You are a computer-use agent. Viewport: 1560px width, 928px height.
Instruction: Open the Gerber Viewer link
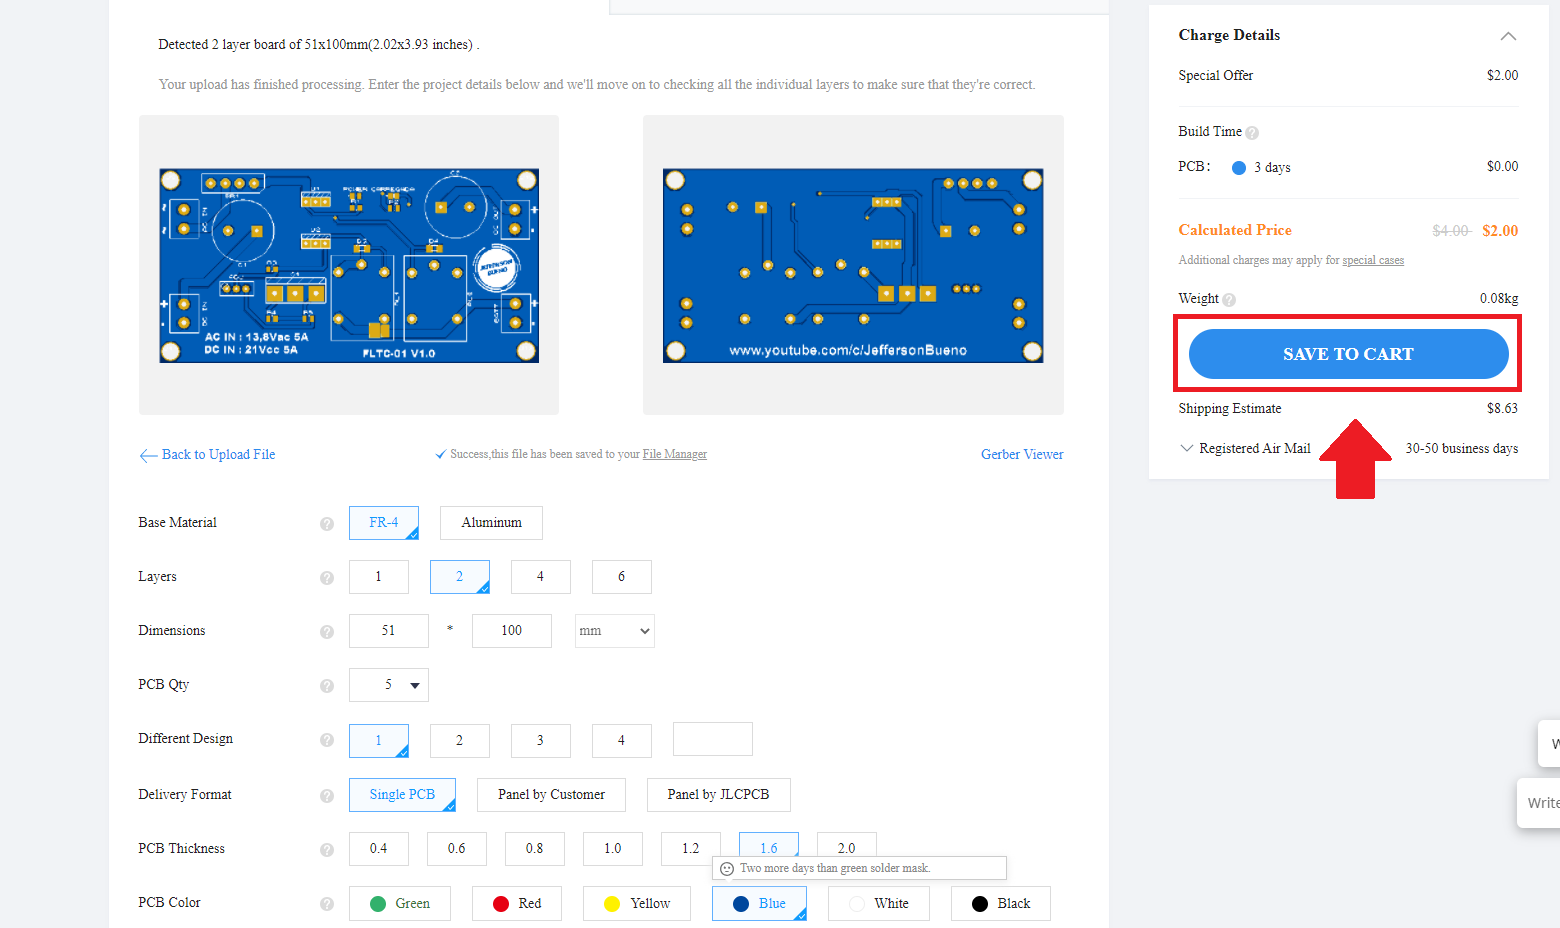[1022, 455]
